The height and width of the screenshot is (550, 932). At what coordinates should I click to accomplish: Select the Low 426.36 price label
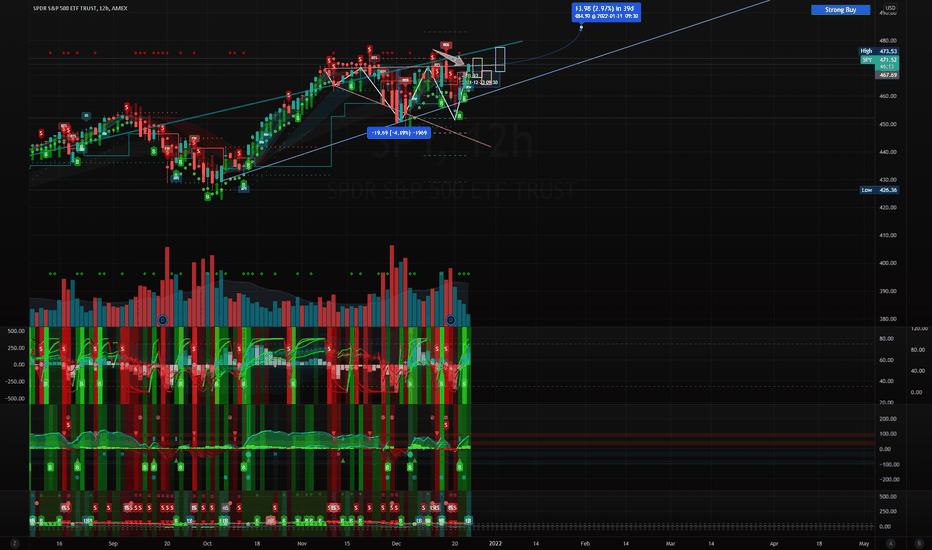(880, 190)
